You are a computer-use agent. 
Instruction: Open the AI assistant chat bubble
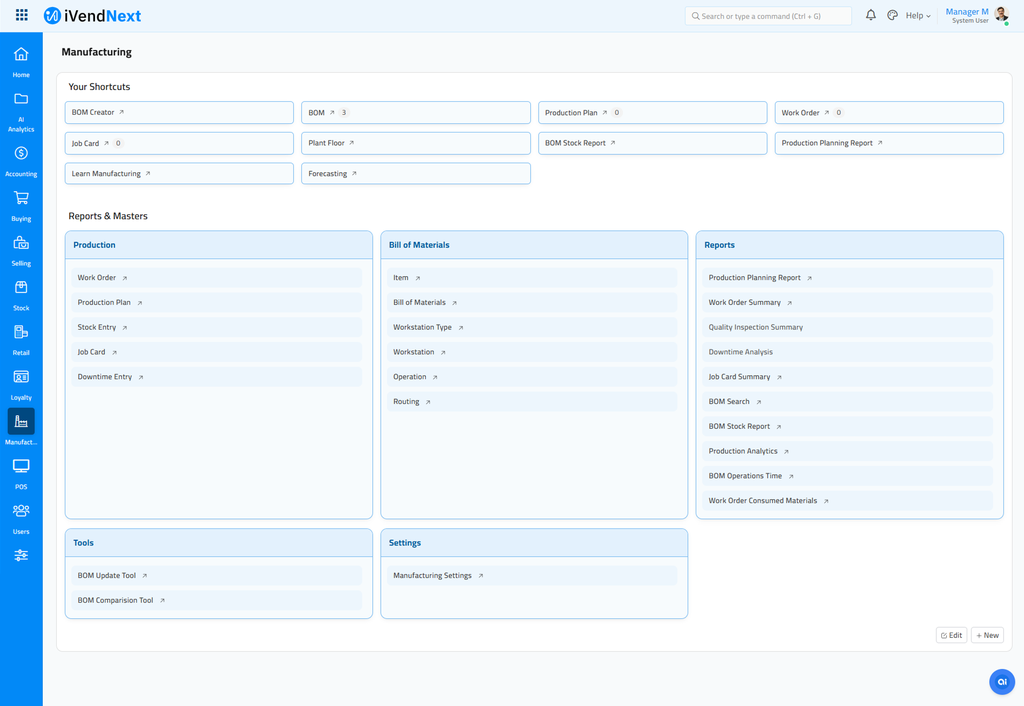1002,682
